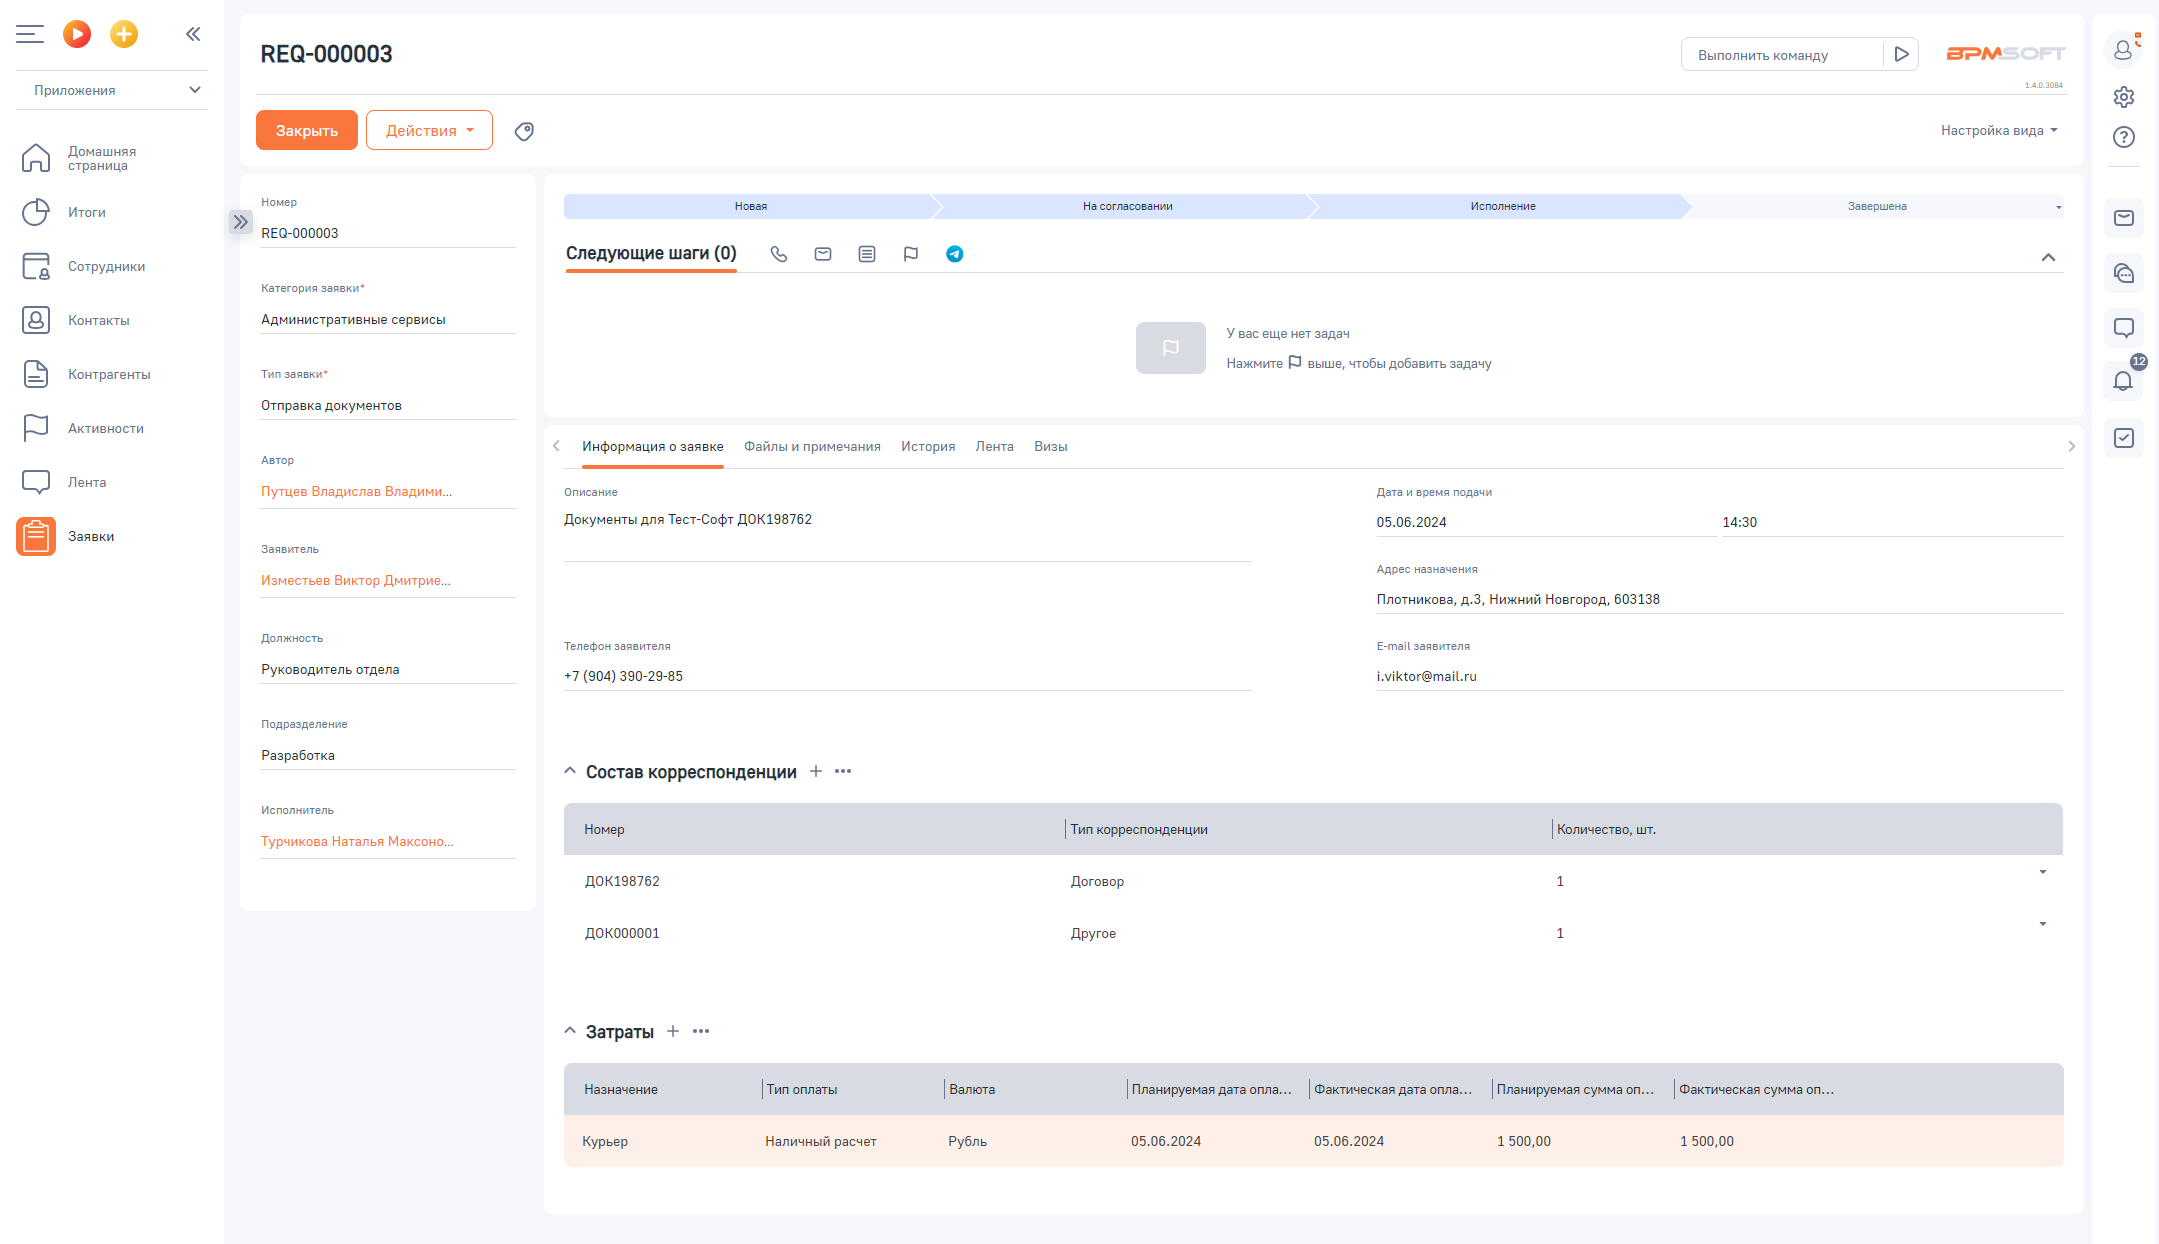Image resolution: width=2159 pixels, height=1244 pixels.
Task: Click the yellow plus quick-add icon
Action: (124, 34)
